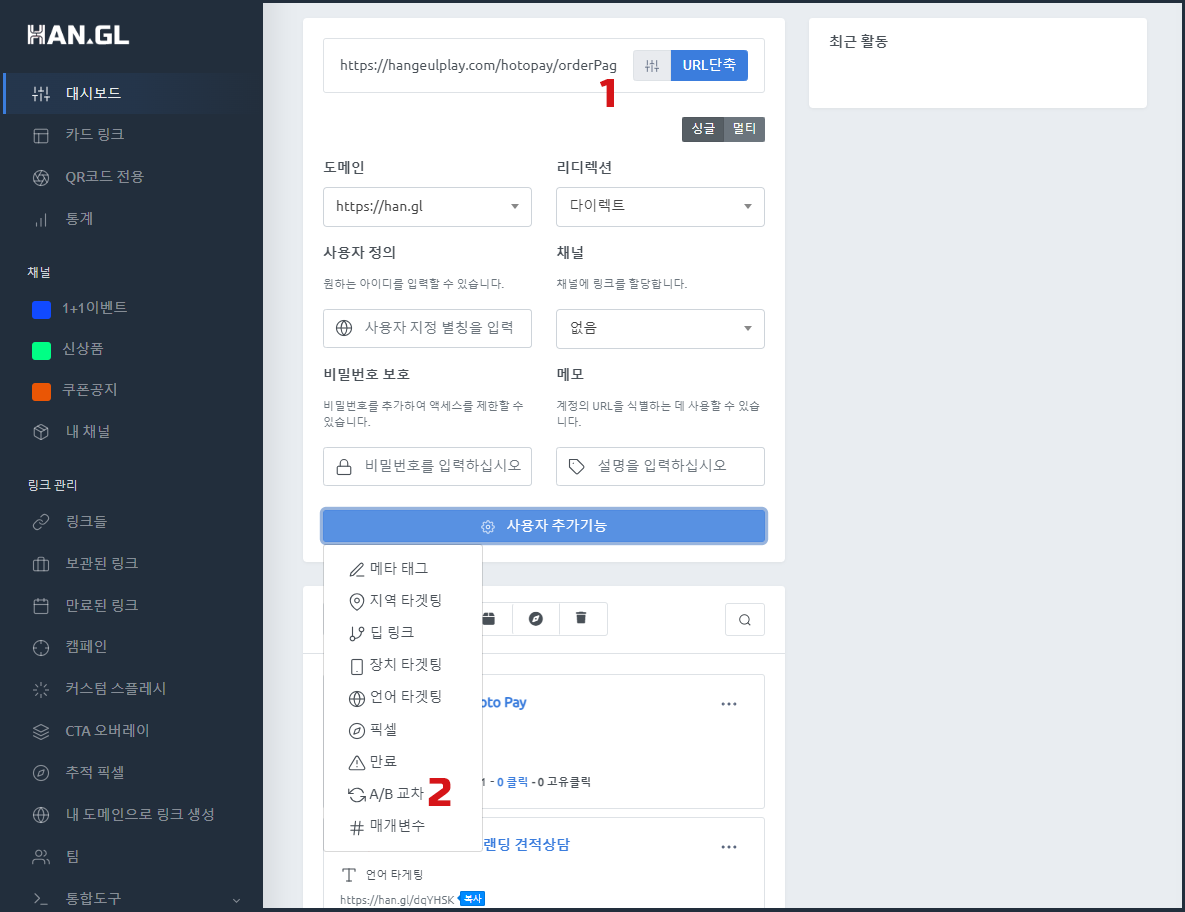Screen dimensions: 1185x912
Task: Click the archive box toolbar icon
Action: point(489,619)
